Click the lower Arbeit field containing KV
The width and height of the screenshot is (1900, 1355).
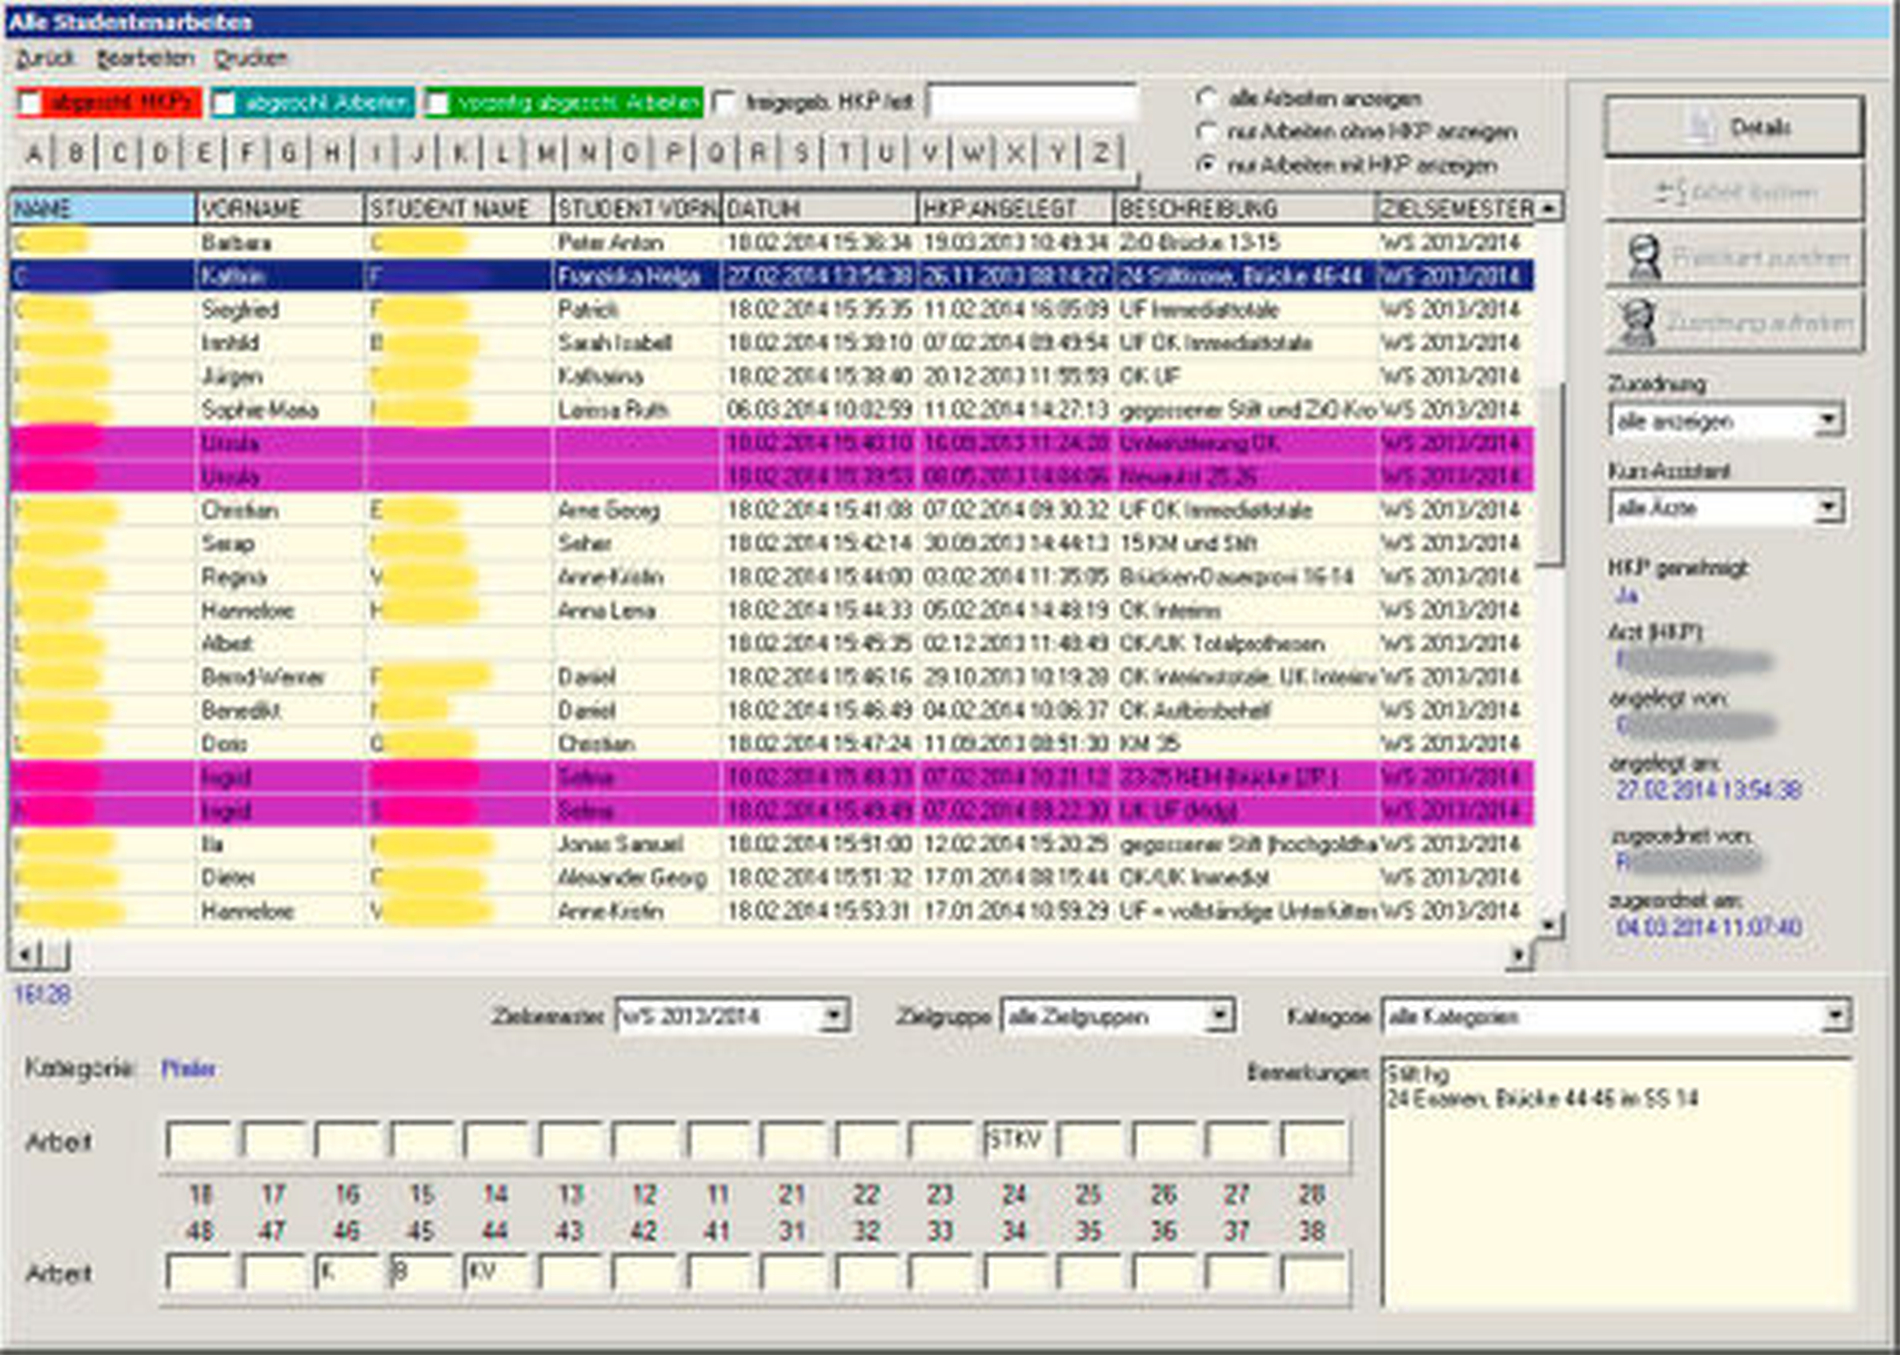coord(496,1273)
